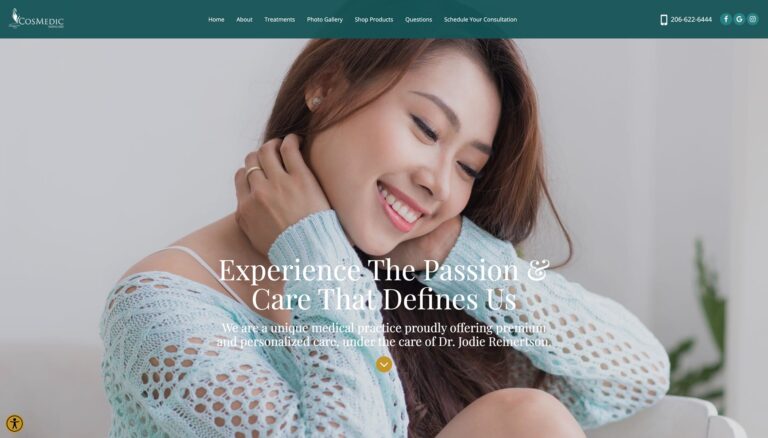Click Schedule Your Consultation
This screenshot has width=768, height=438.
pyautogui.click(x=480, y=20)
